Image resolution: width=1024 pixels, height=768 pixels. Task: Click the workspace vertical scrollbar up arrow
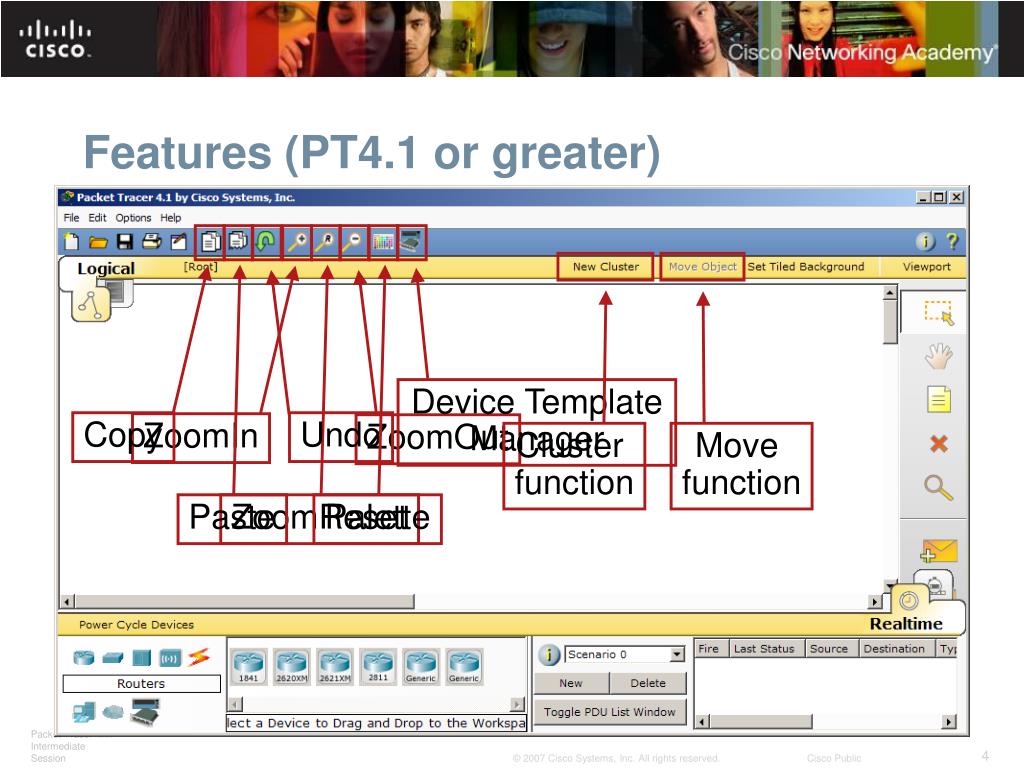(889, 293)
